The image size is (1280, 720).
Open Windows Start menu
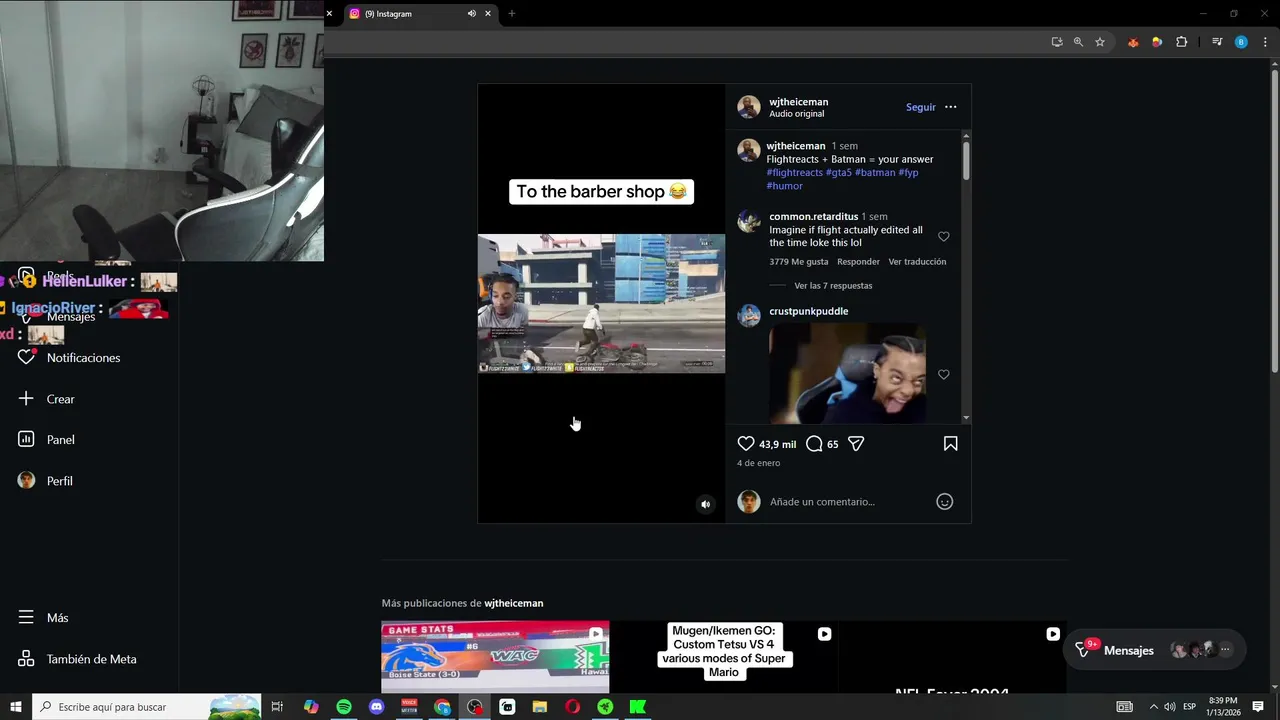[16, 707]
